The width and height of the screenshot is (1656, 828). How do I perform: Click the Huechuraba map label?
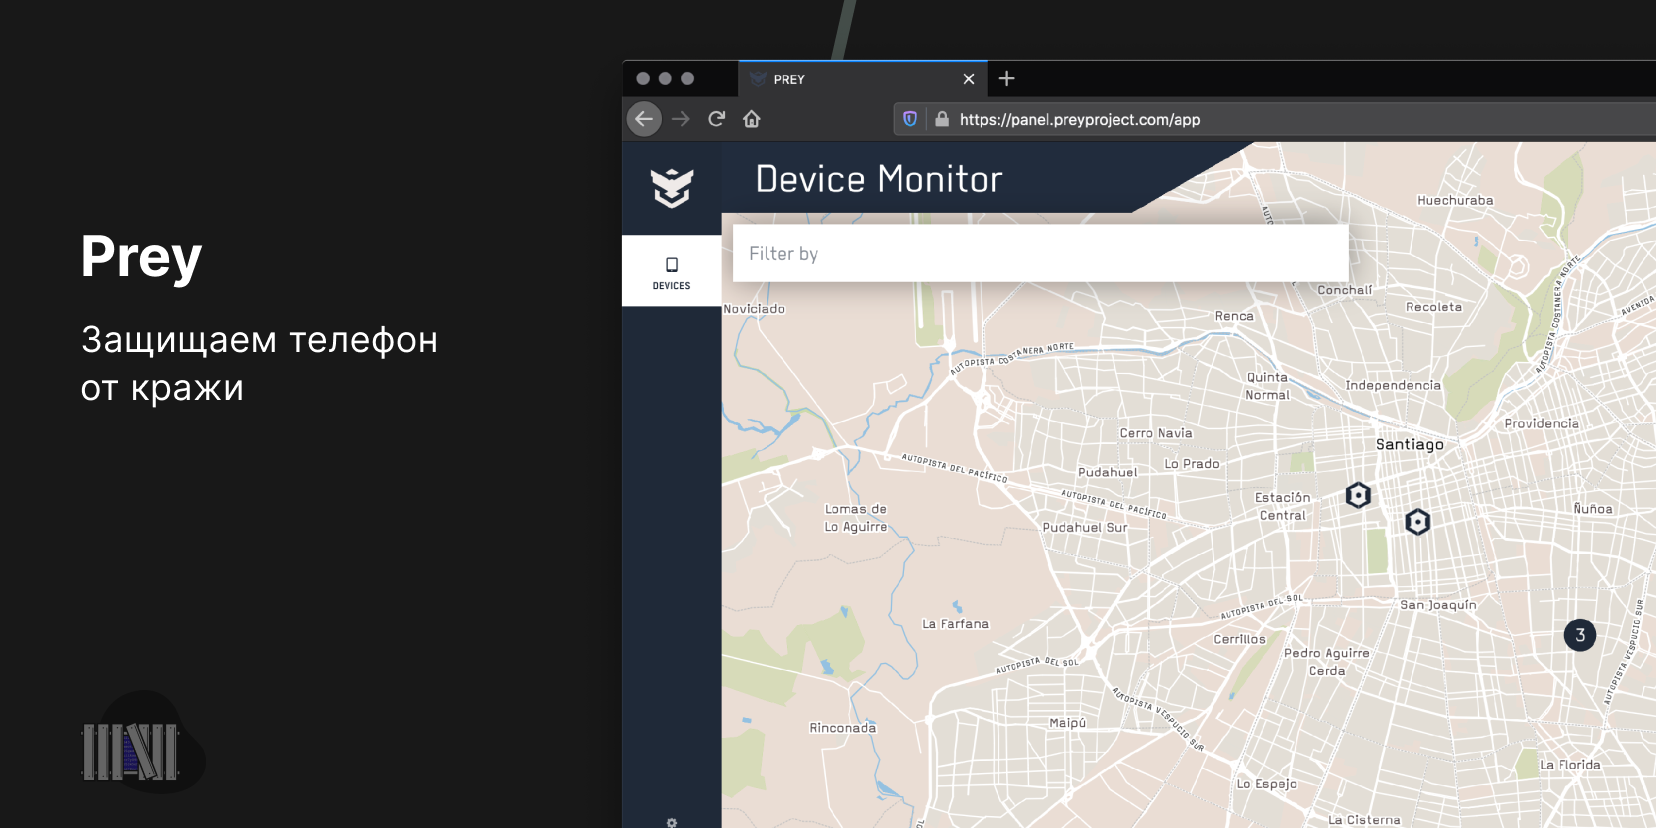1455,200
